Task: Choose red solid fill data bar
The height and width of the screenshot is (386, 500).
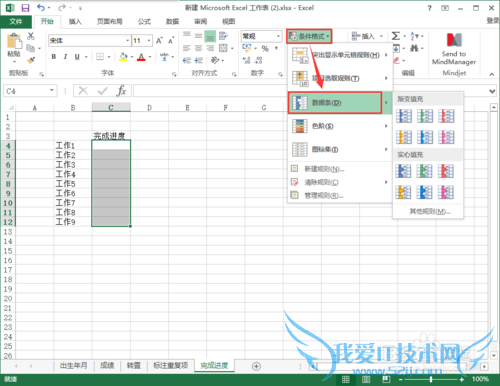Action: point(446,171)
